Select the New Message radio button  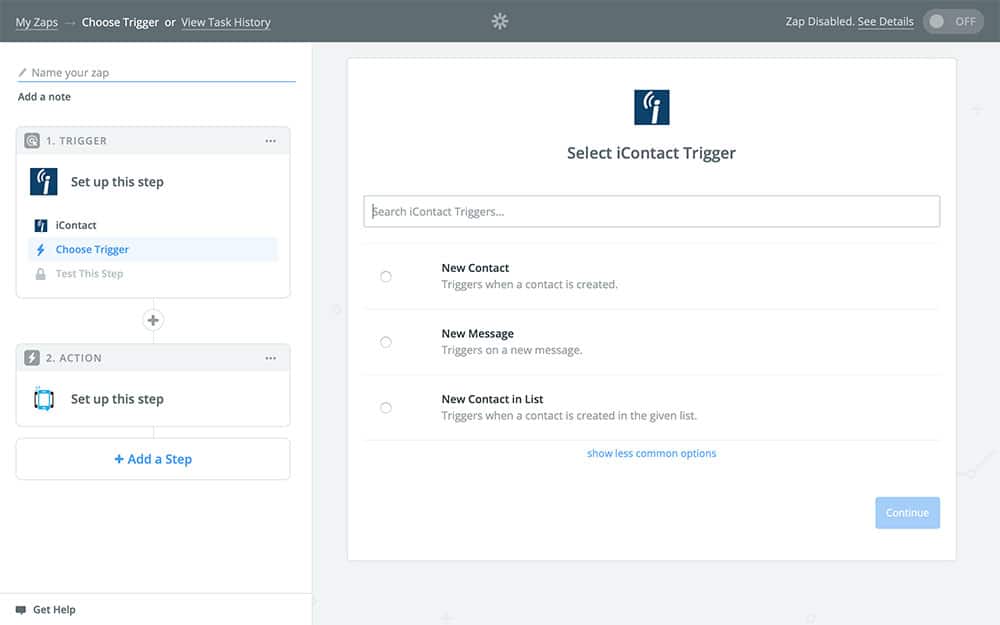click(386, 342)
